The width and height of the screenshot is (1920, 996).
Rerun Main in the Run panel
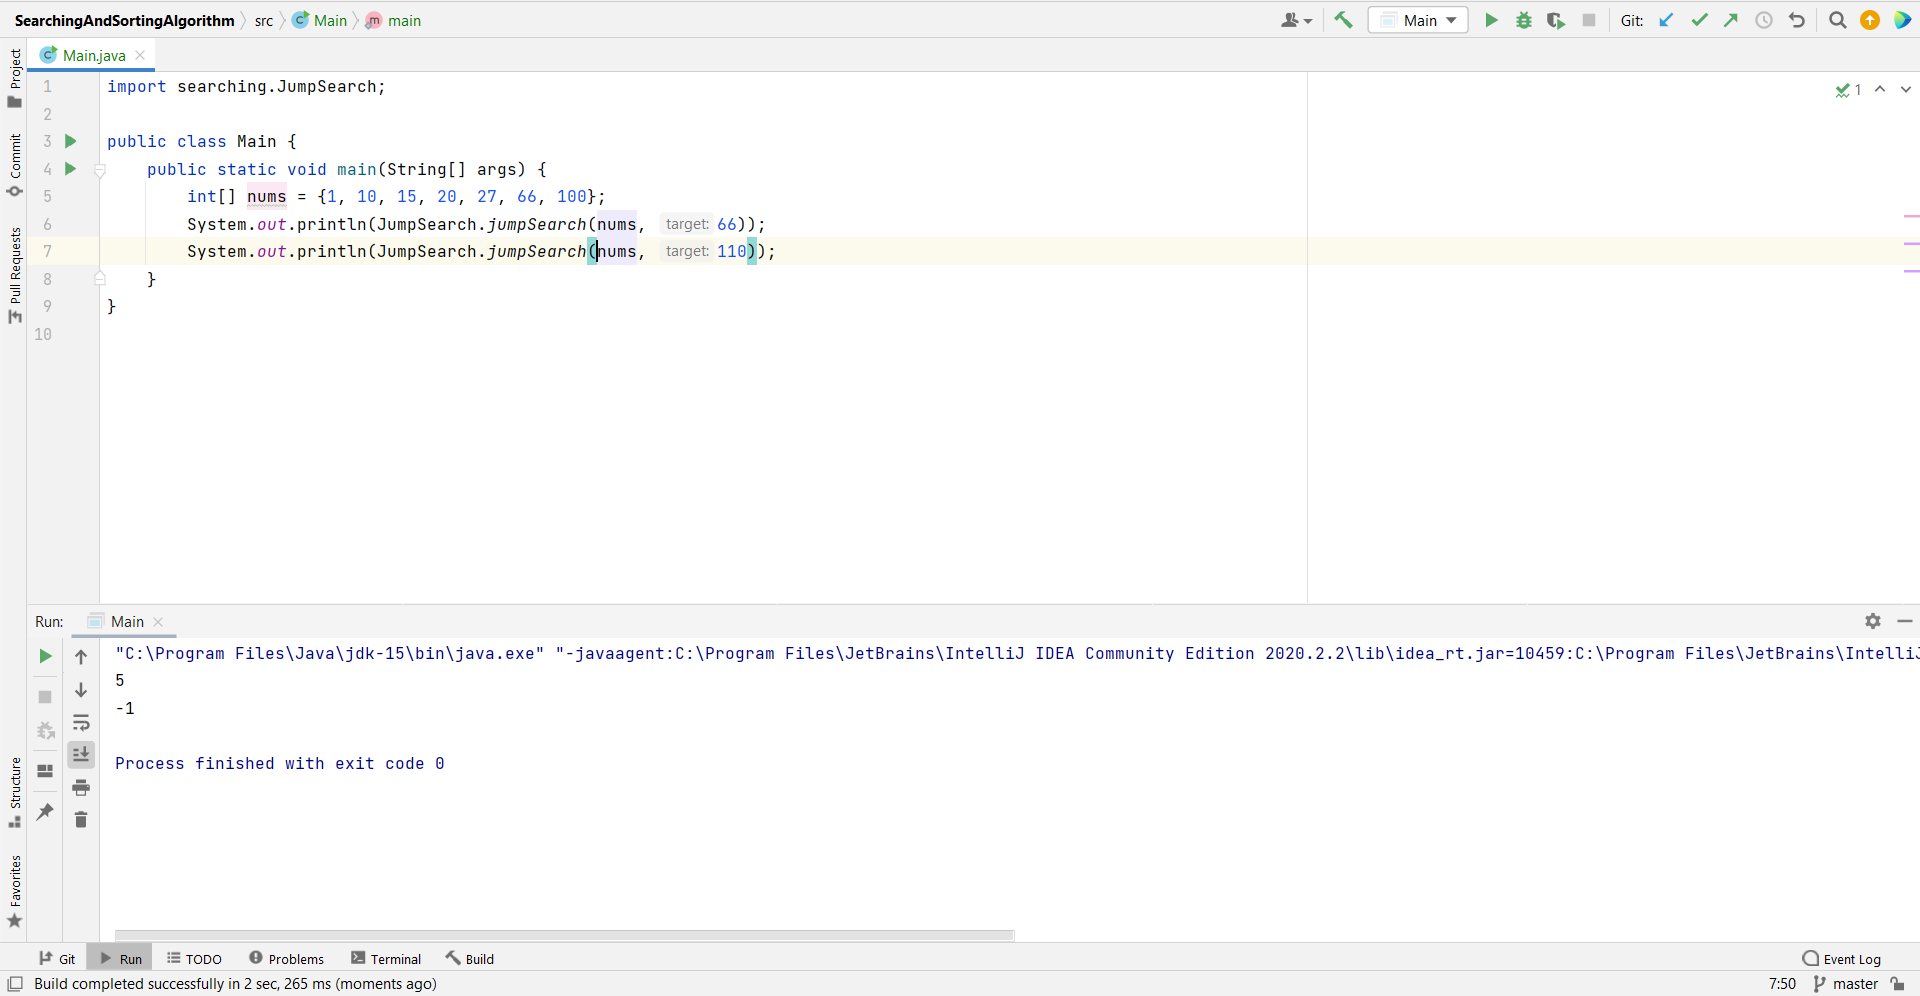pyautogui.click(x=45, y=656)
